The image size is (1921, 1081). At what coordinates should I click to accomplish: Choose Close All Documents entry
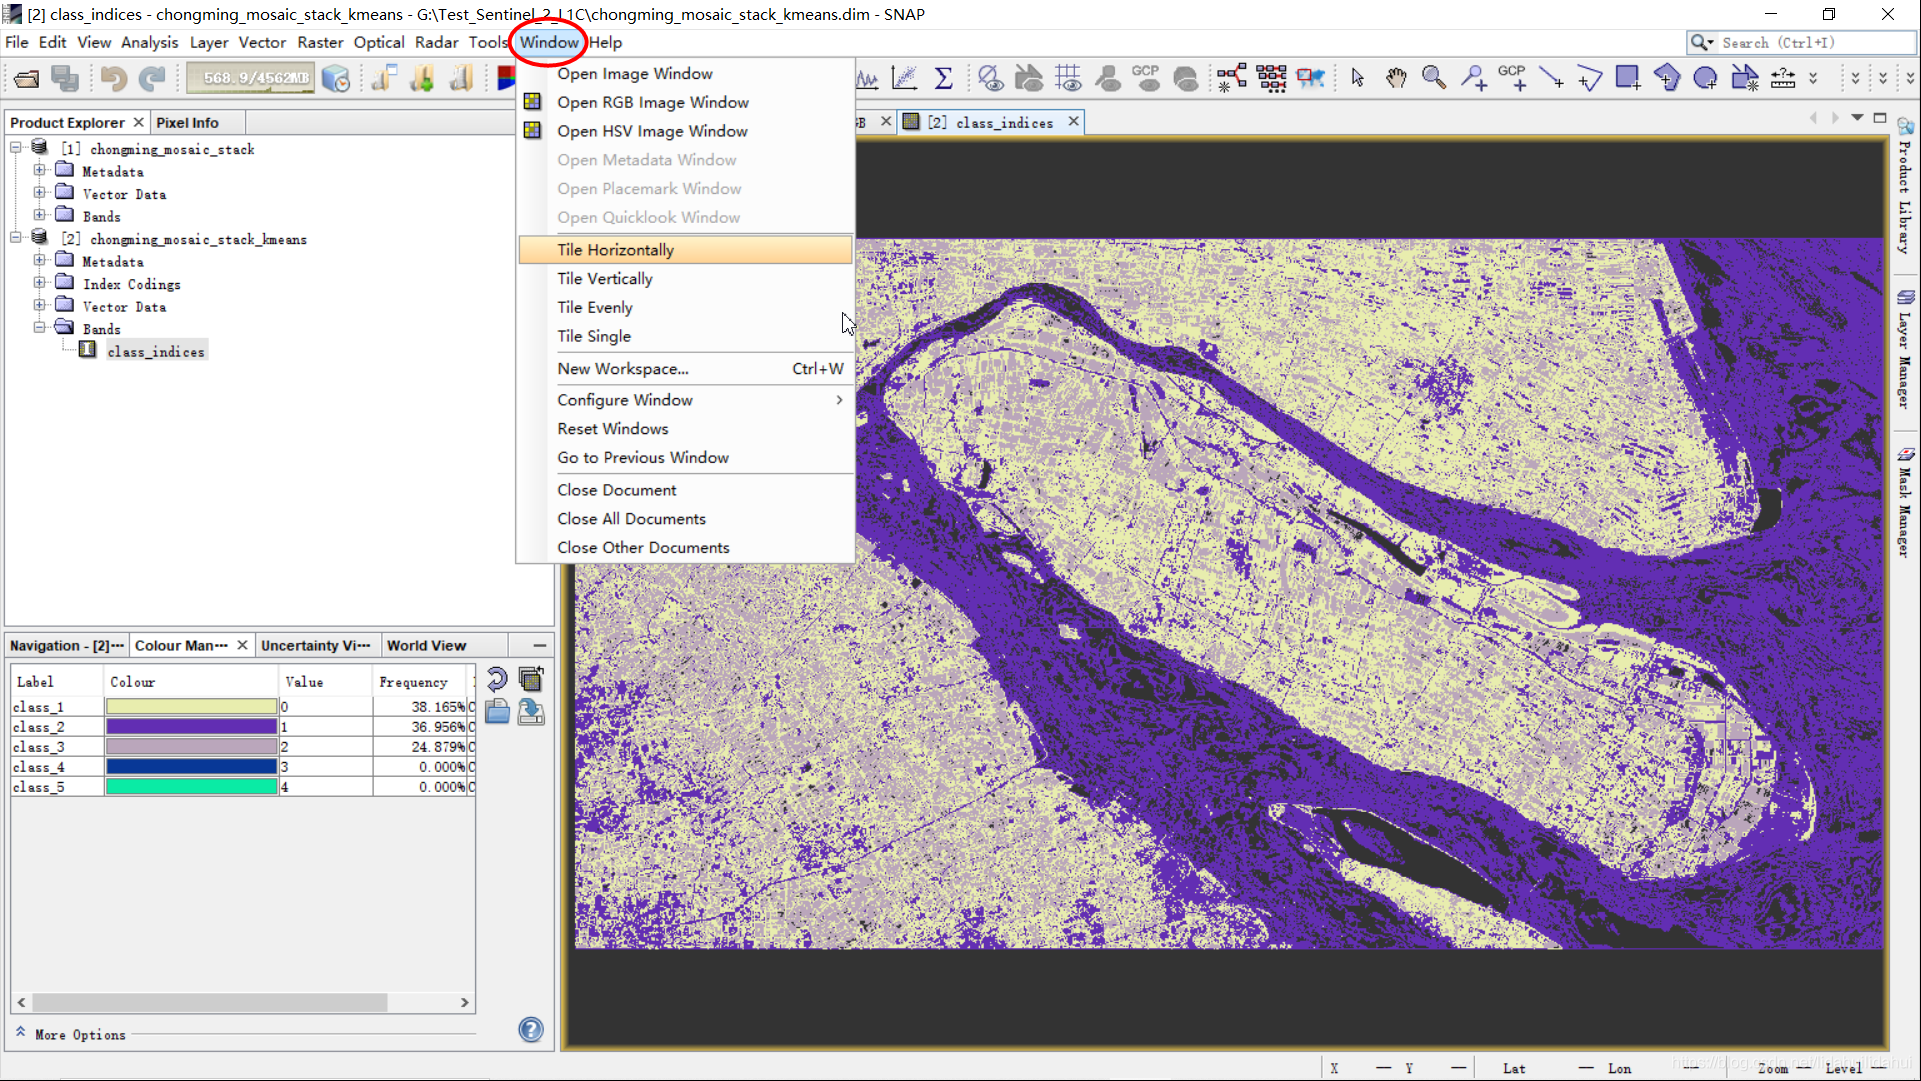pyautogui.click(x=686, y=519)
